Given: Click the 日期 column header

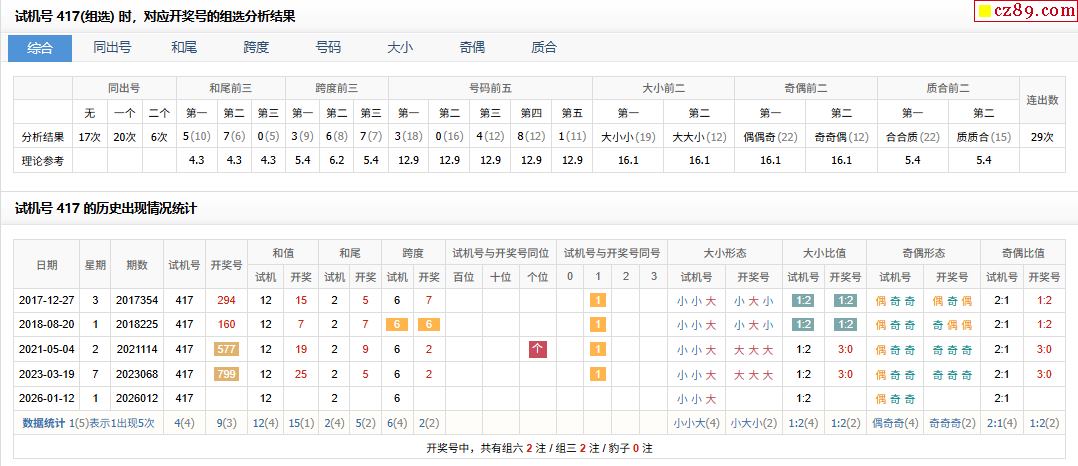Looking at the screenshot, I should tap(46, 265).
